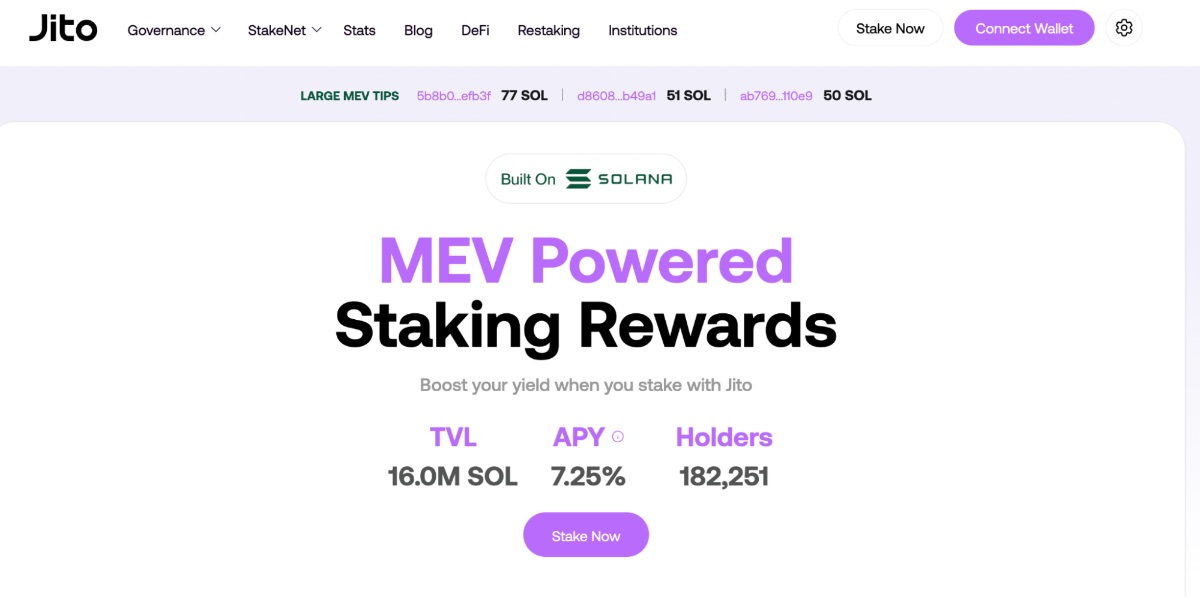The width and height of the screenshot is (1200, 597).
Task: Navigate to Restaking
Action: pyautogui.click(x=548, y=30)
